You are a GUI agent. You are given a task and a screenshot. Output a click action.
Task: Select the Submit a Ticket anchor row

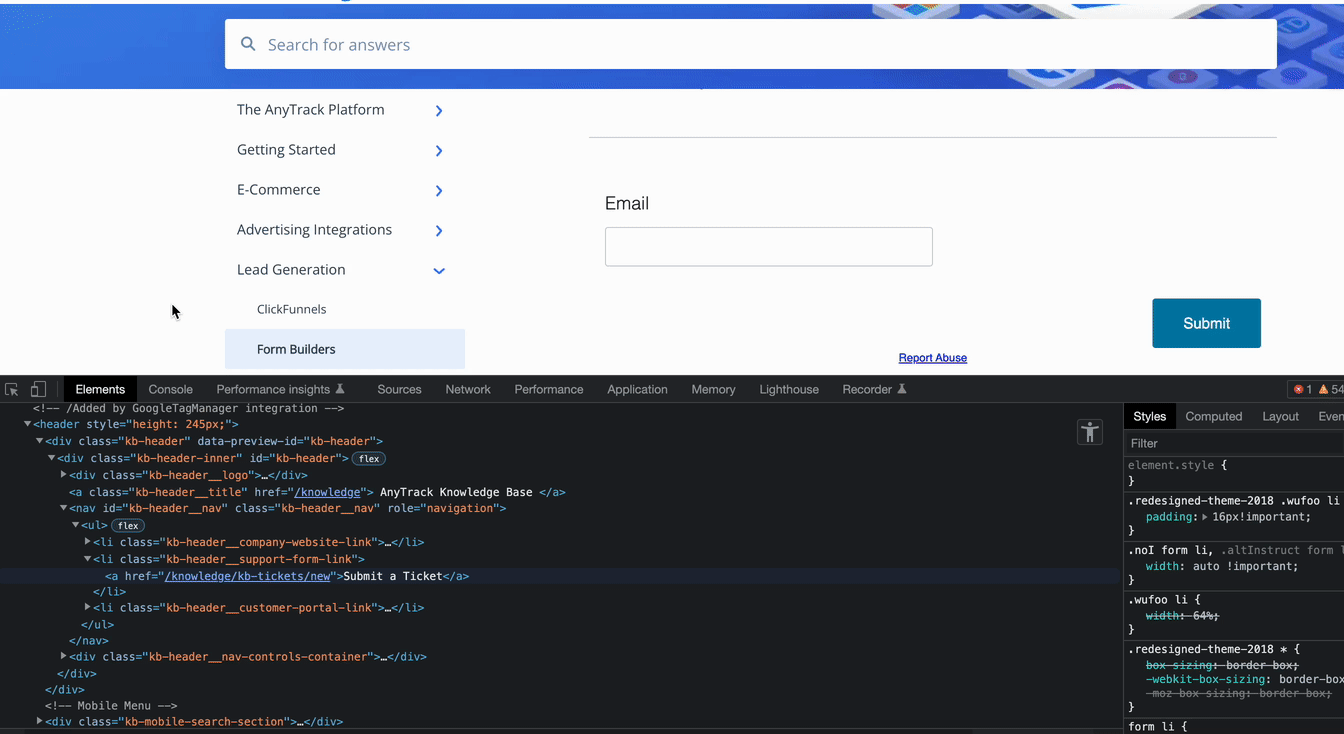pos(560,576)
